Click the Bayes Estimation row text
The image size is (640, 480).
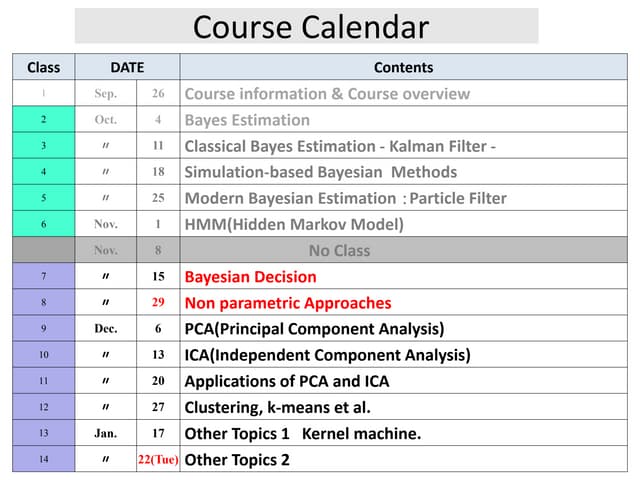pos(247,120)
